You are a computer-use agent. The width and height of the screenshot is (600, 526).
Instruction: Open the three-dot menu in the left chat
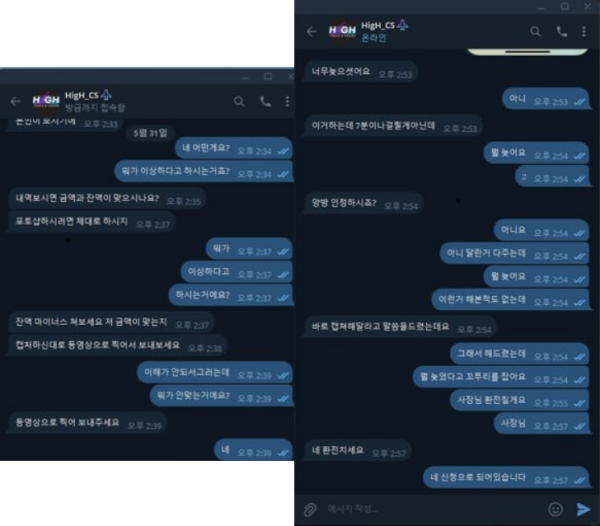pyautogui.click(x=287, y=101)
